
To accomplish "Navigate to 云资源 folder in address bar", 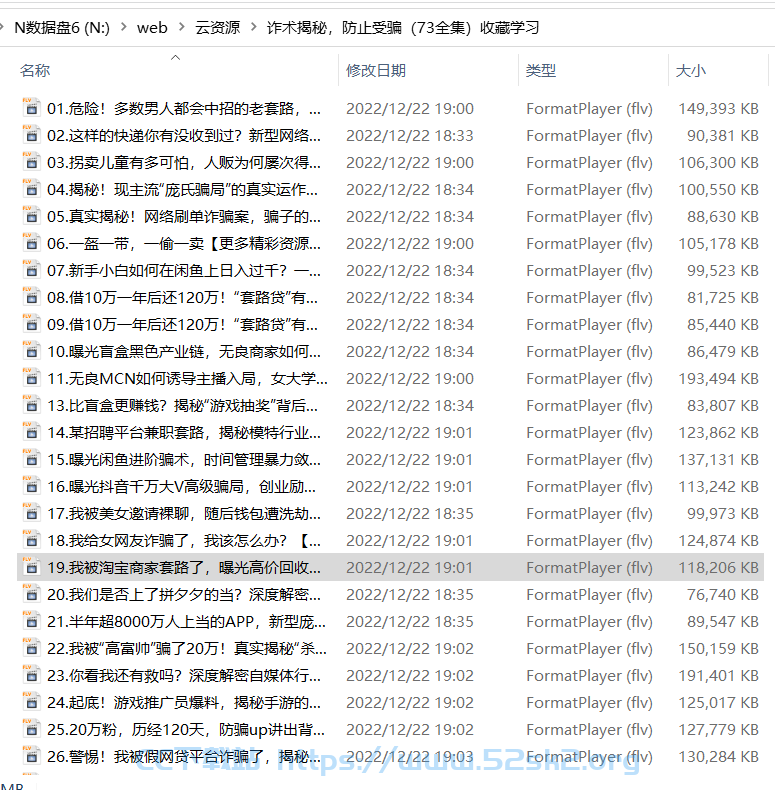I will click(217, 27).
